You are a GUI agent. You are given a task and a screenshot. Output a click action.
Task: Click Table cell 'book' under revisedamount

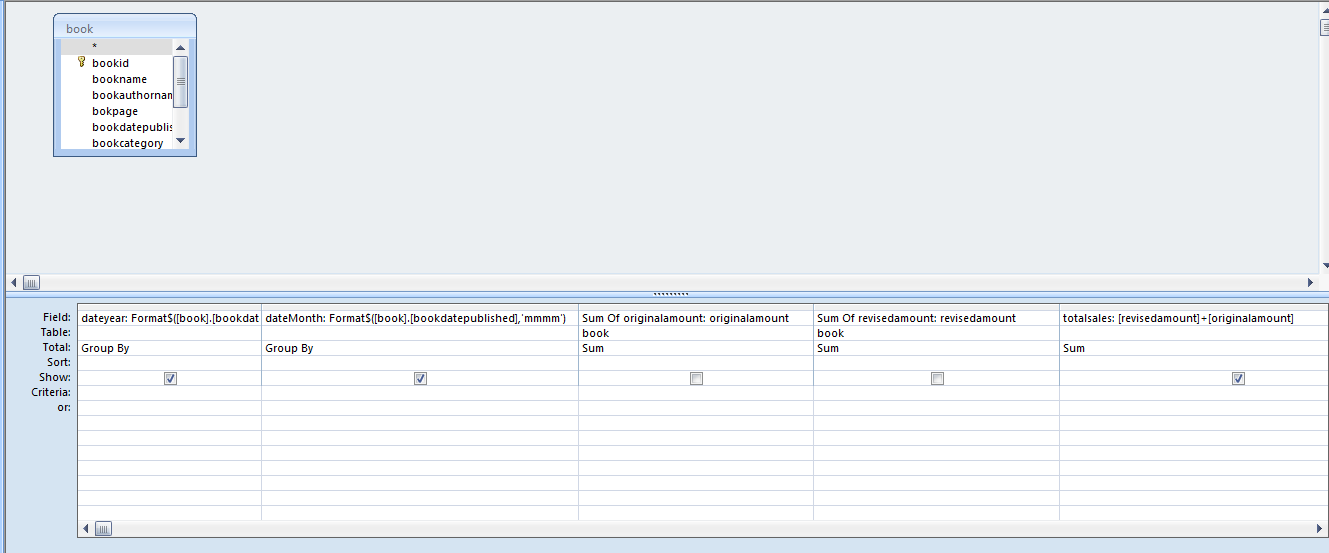click(x=937, y=333)
